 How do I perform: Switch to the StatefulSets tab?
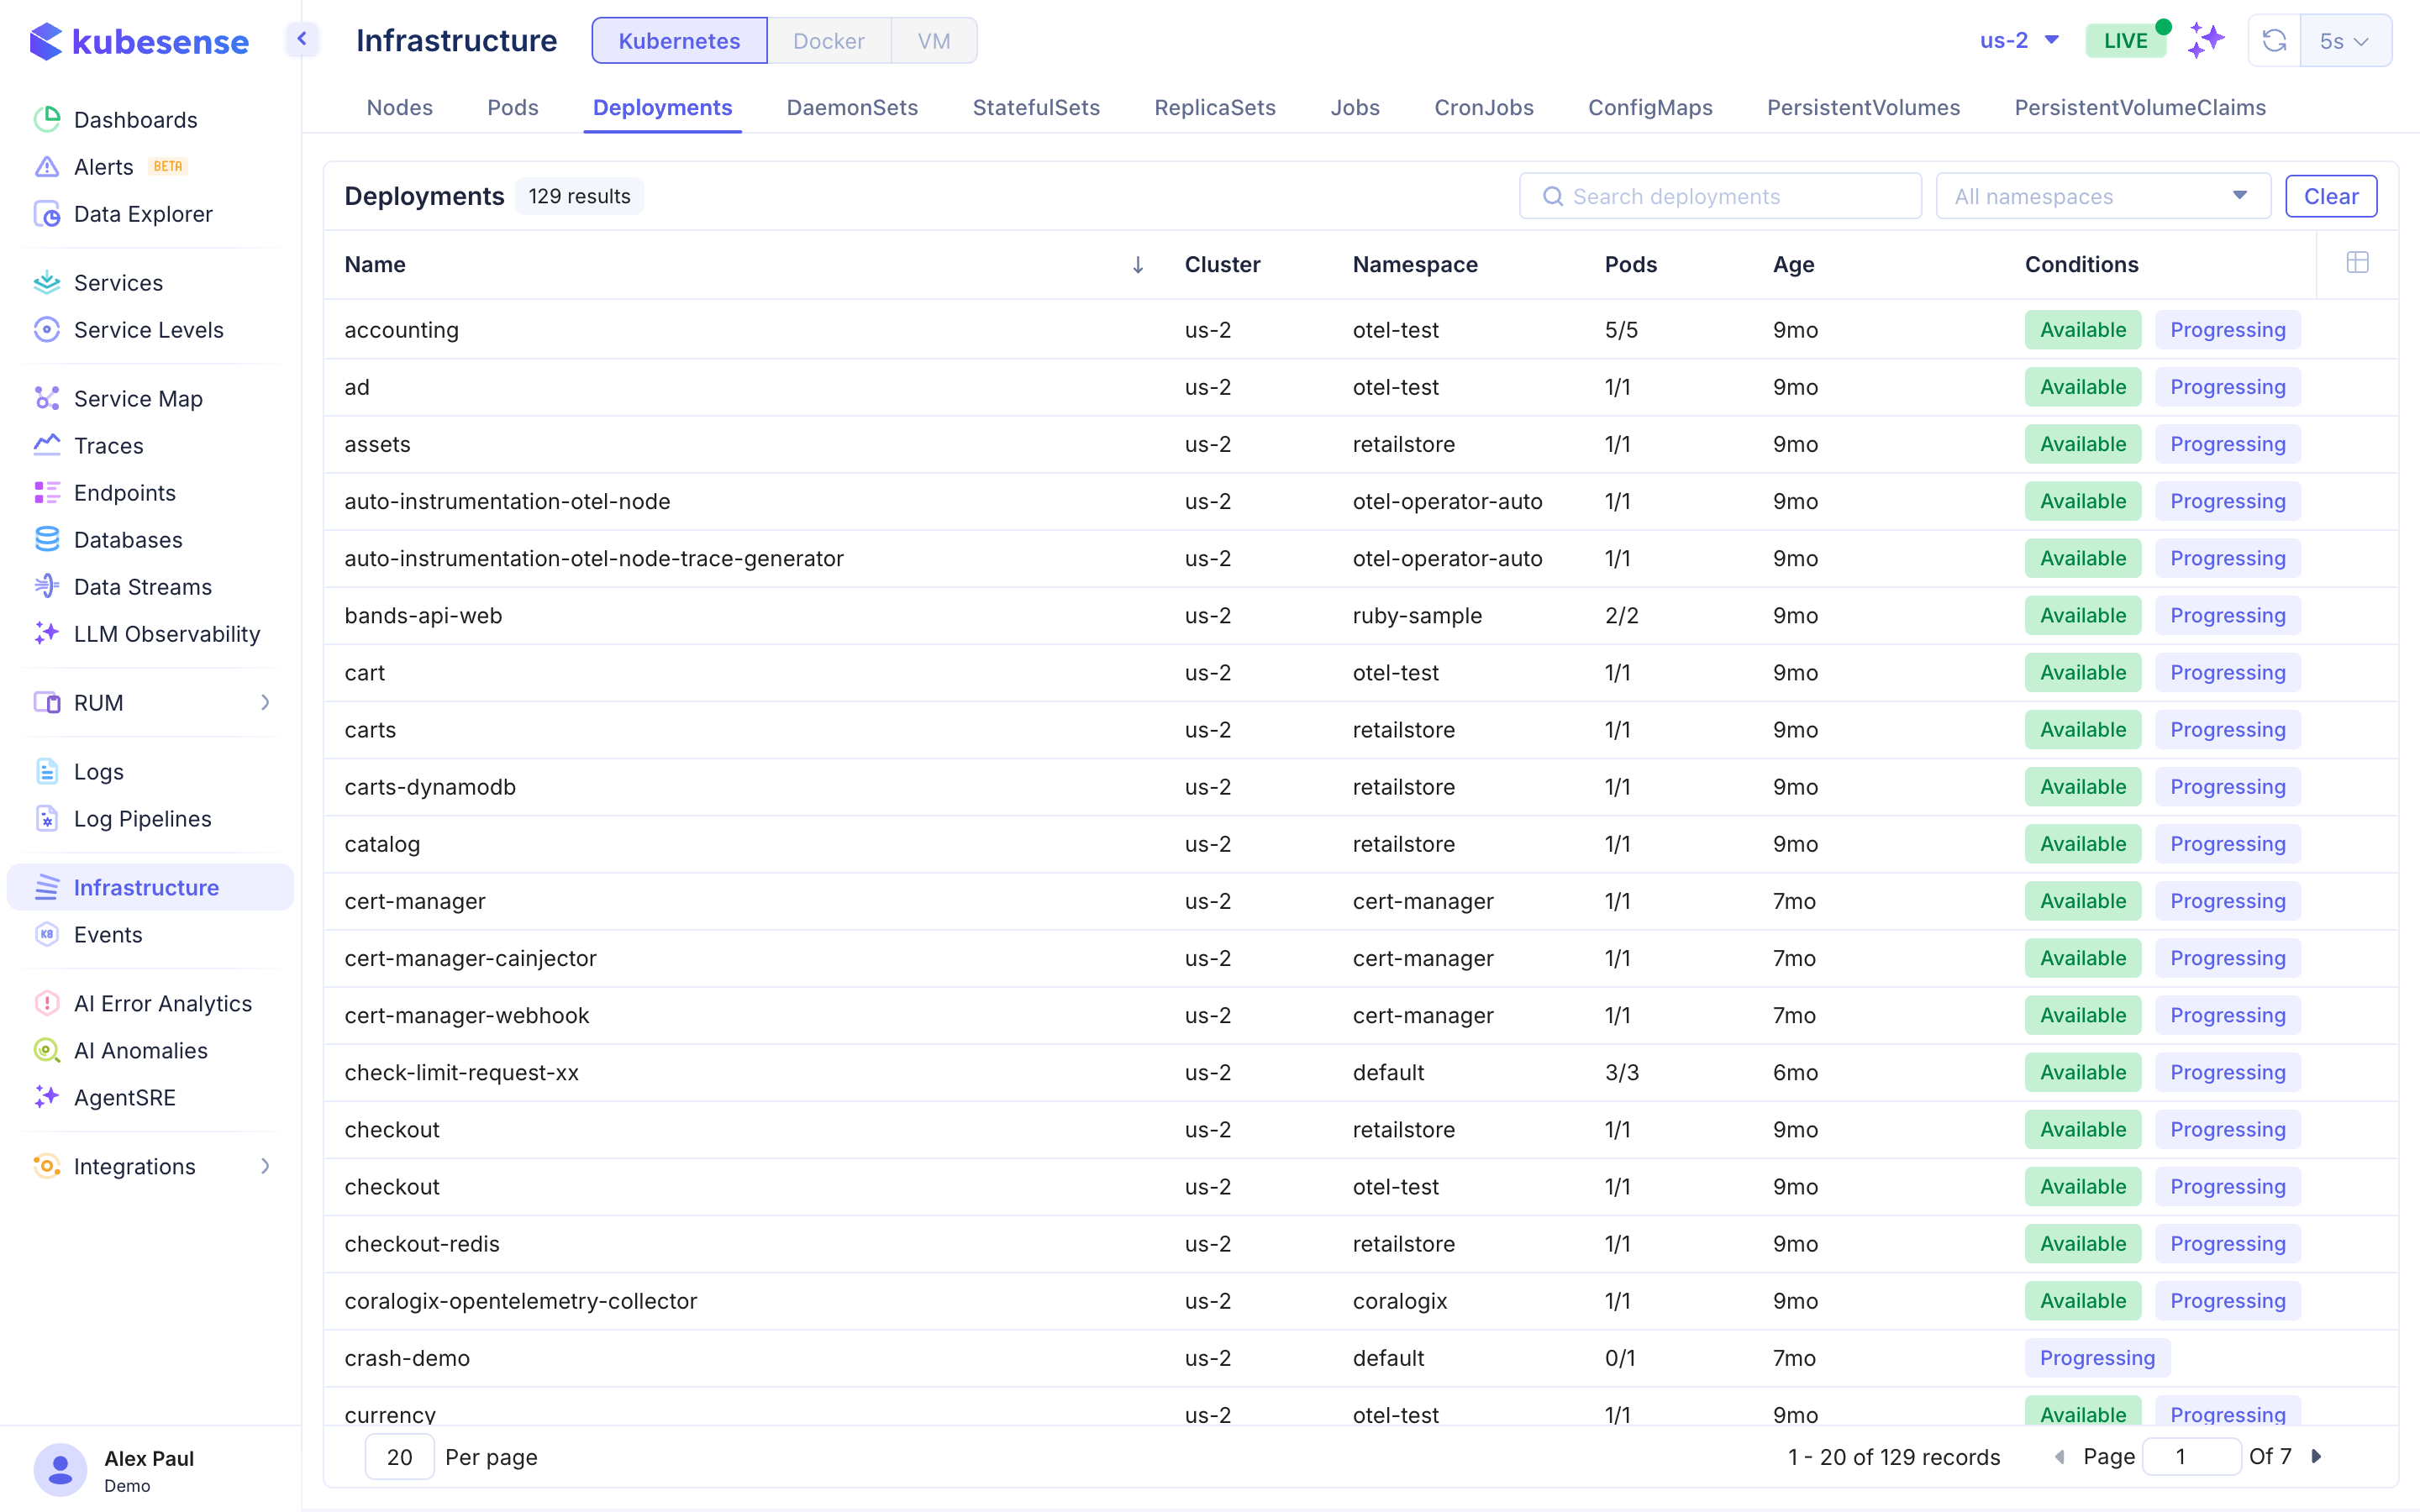point(1036,108)
